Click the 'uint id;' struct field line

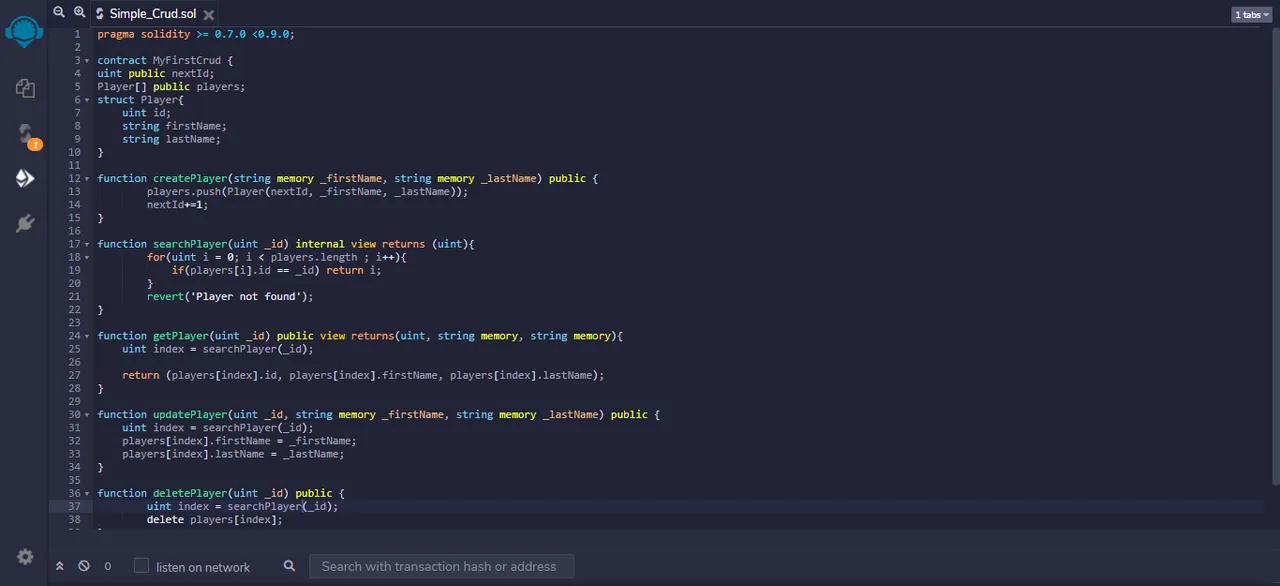(147, 113)
